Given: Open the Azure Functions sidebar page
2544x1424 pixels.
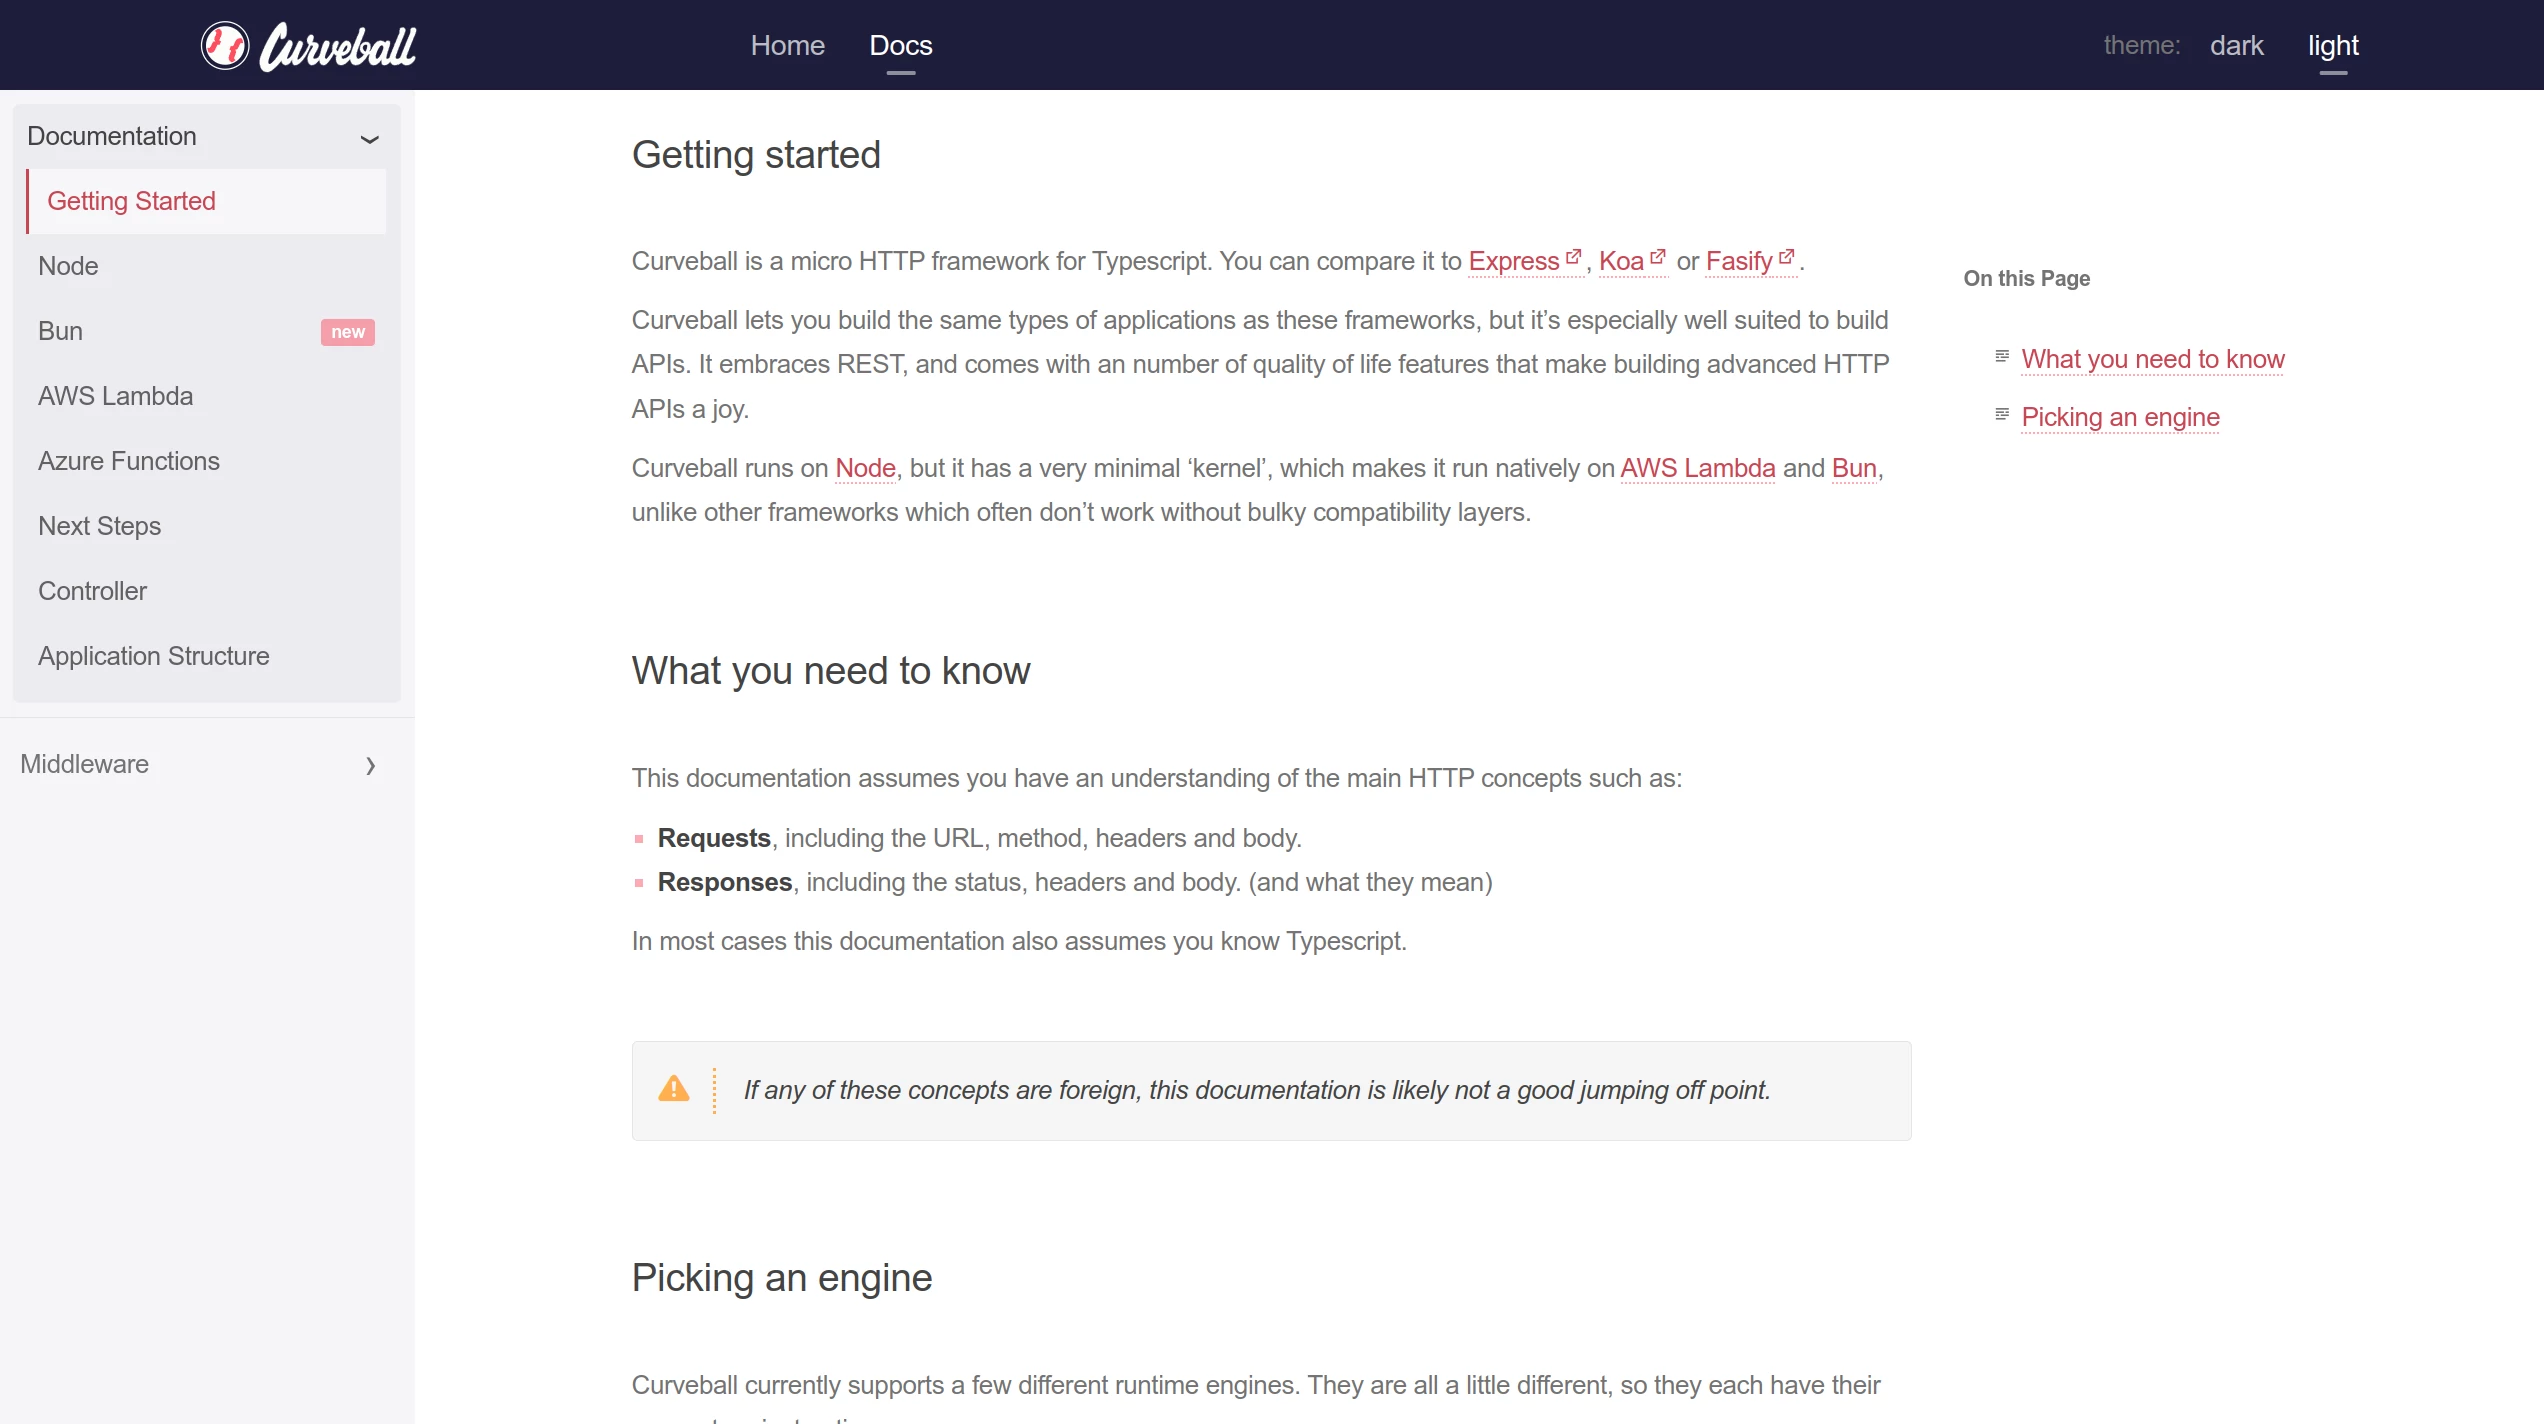Looking at the screenshot, I should pos(129,461).
